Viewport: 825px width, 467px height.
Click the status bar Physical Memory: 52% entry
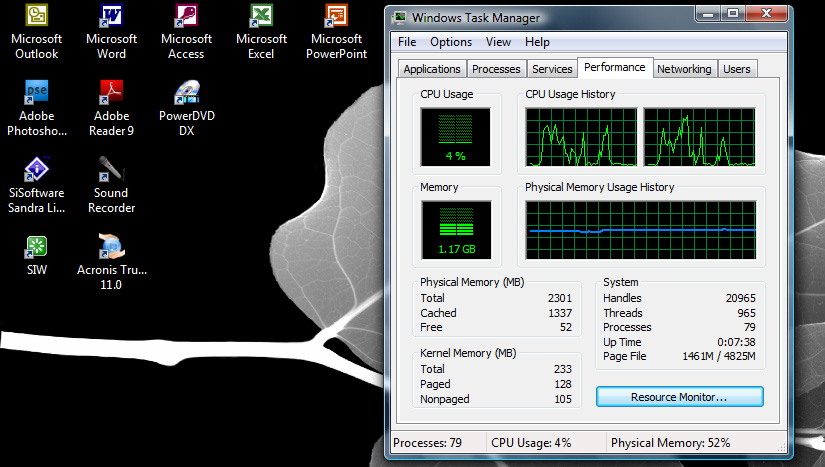(x=670, y=443)
